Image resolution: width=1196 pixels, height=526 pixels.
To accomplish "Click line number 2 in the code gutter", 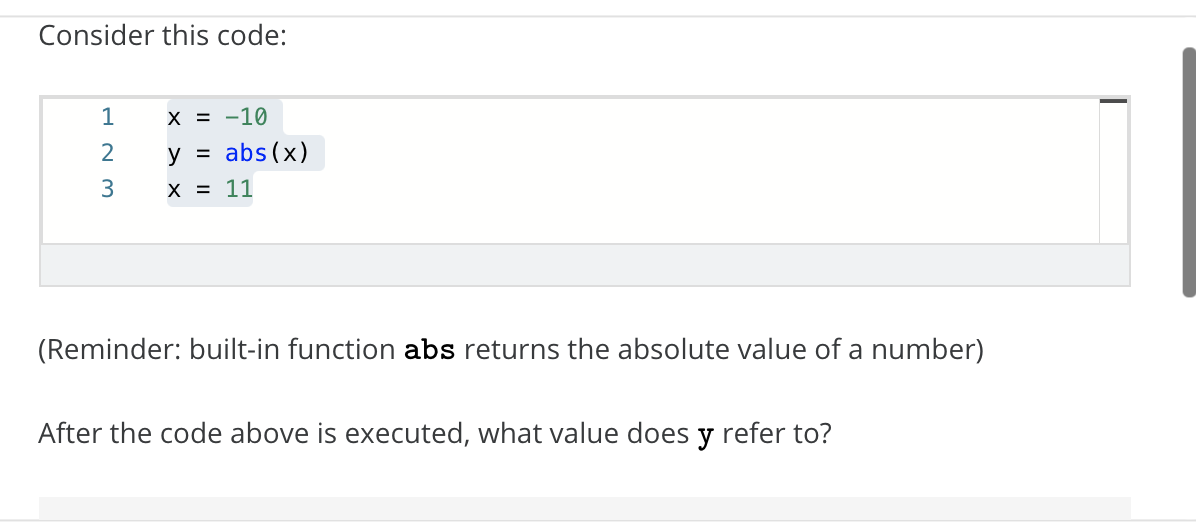I will 108,153.
